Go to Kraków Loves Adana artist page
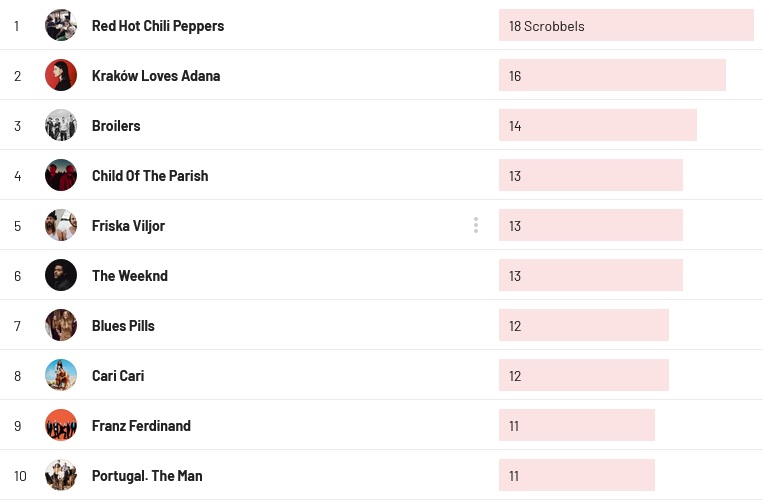 pos(156,76)
